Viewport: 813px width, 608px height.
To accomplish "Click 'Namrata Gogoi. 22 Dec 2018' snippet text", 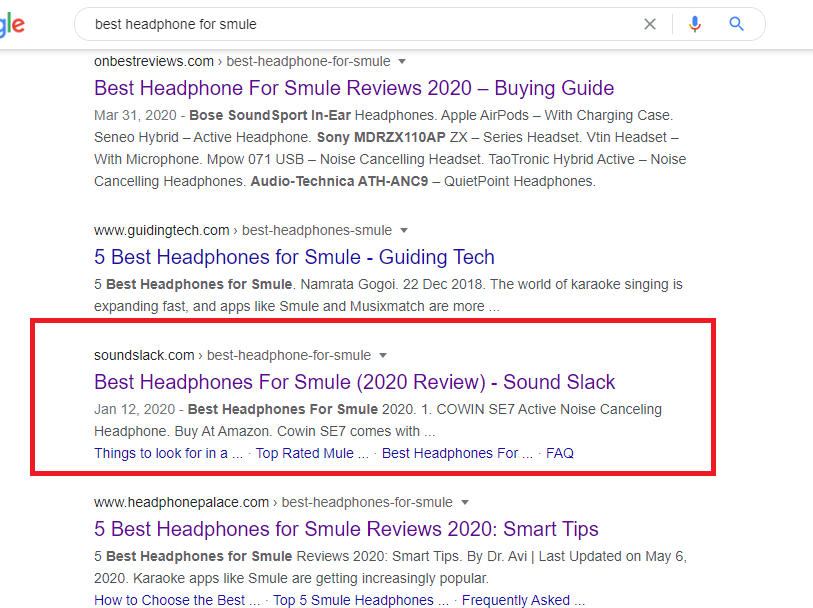I will 393,285.
